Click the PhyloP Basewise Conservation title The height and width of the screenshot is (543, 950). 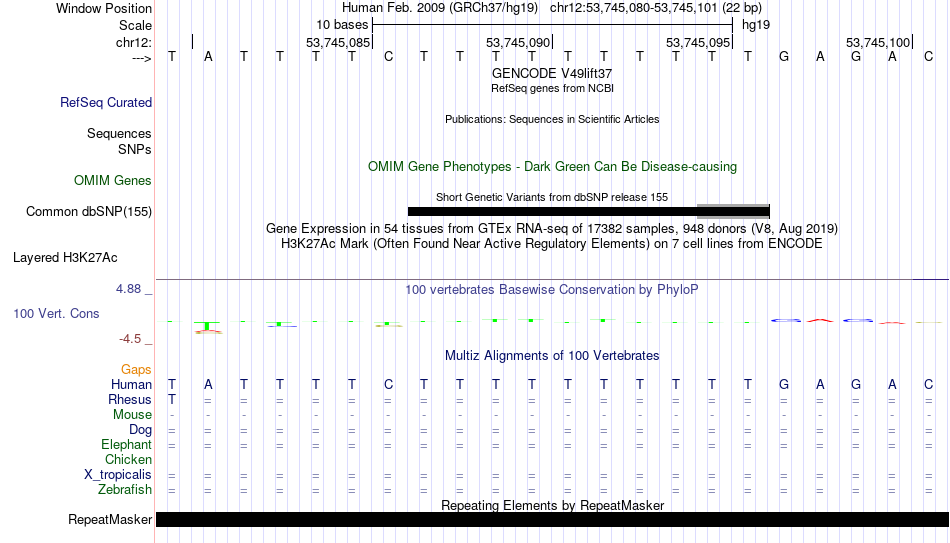point(552,290)
